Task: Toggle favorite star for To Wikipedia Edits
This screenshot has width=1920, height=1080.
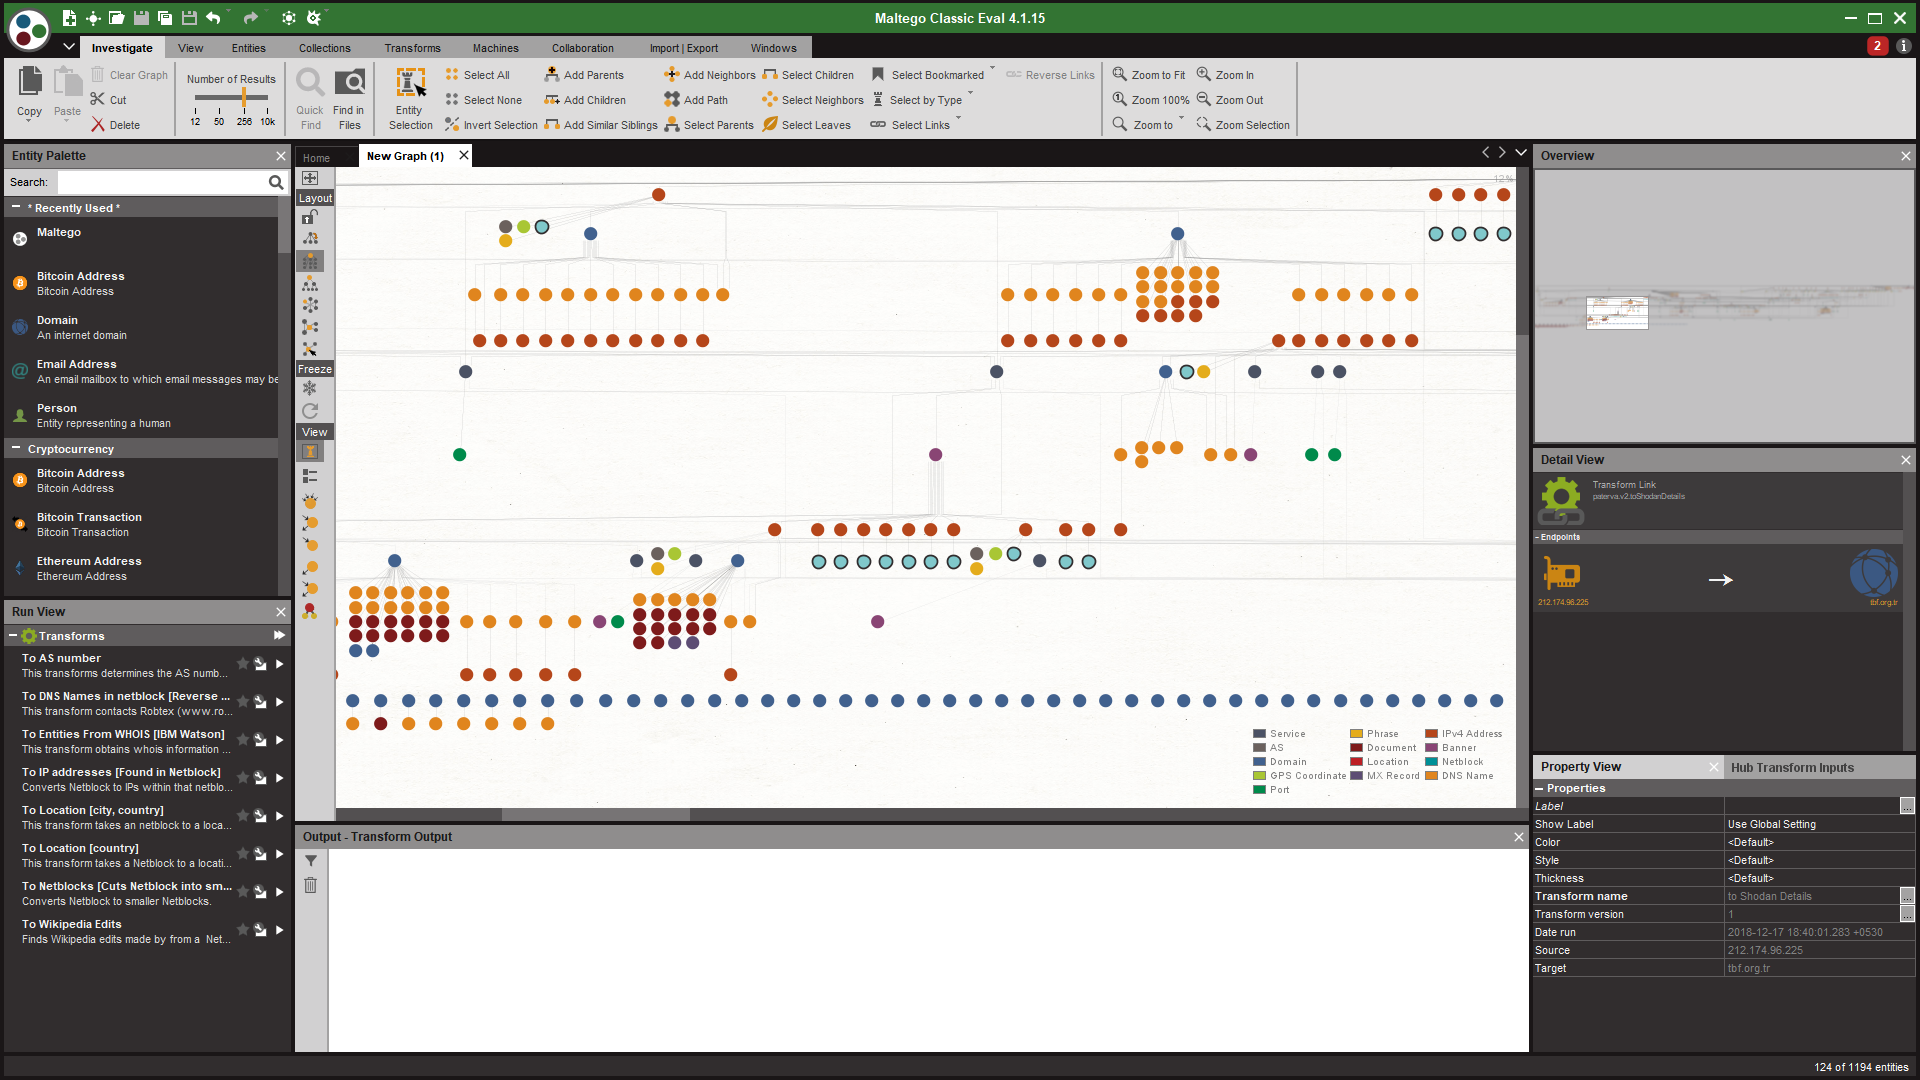Action: 242,929
